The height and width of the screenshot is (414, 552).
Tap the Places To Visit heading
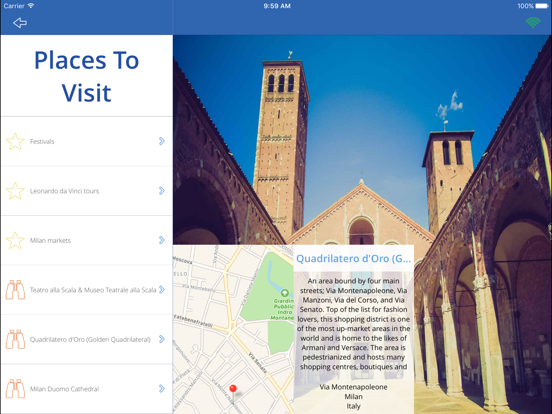coord(87,76)
